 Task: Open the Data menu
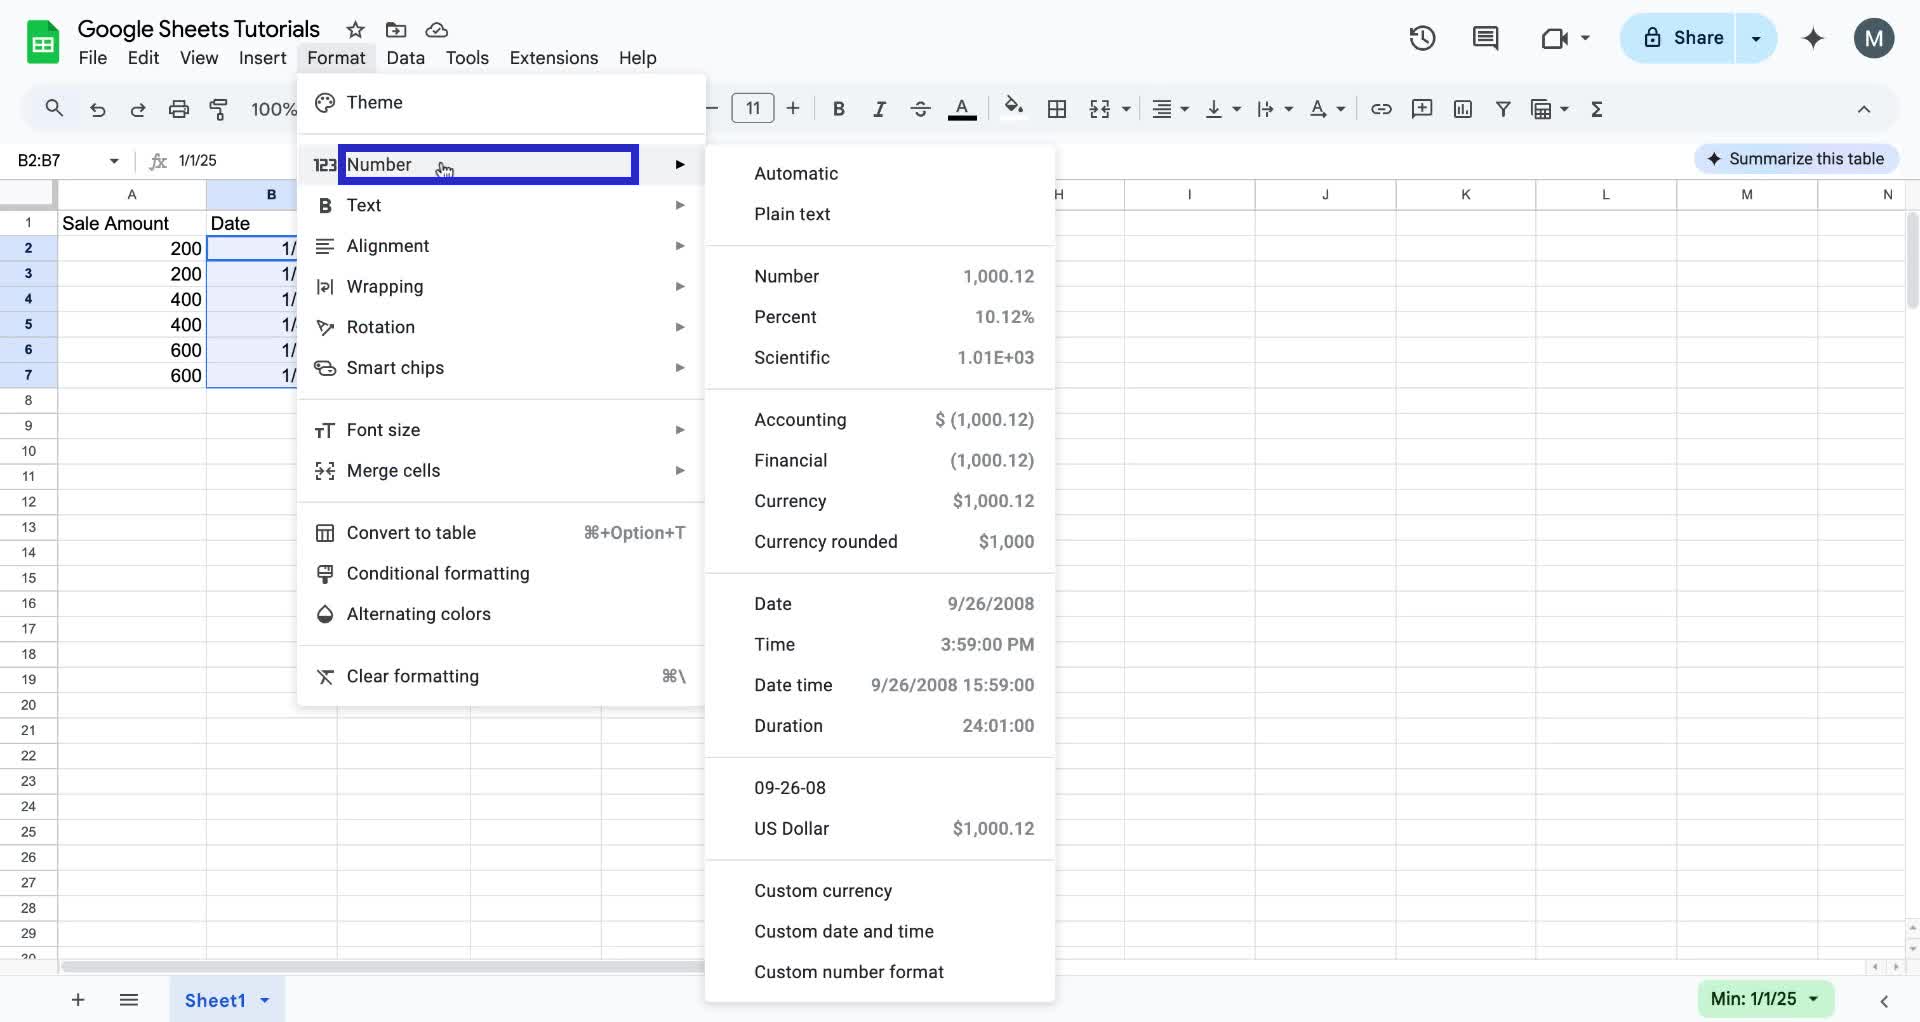click(x=405, y=57)
